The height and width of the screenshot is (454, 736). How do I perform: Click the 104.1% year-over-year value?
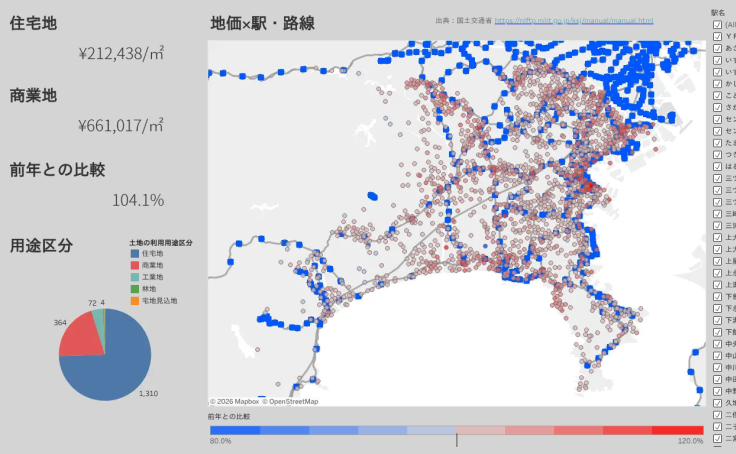coord(138,200)
